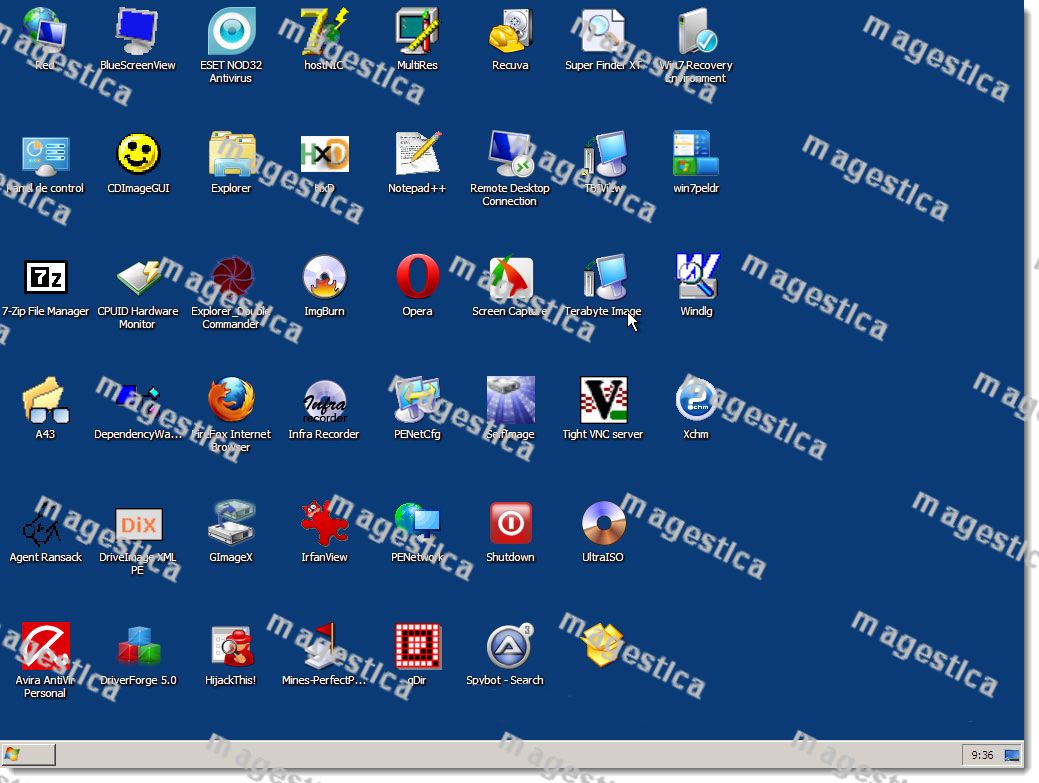Viewport: 1039px width, 783px height.
Task: Open the Explorer folder icon
Action: tap(231, 155)
